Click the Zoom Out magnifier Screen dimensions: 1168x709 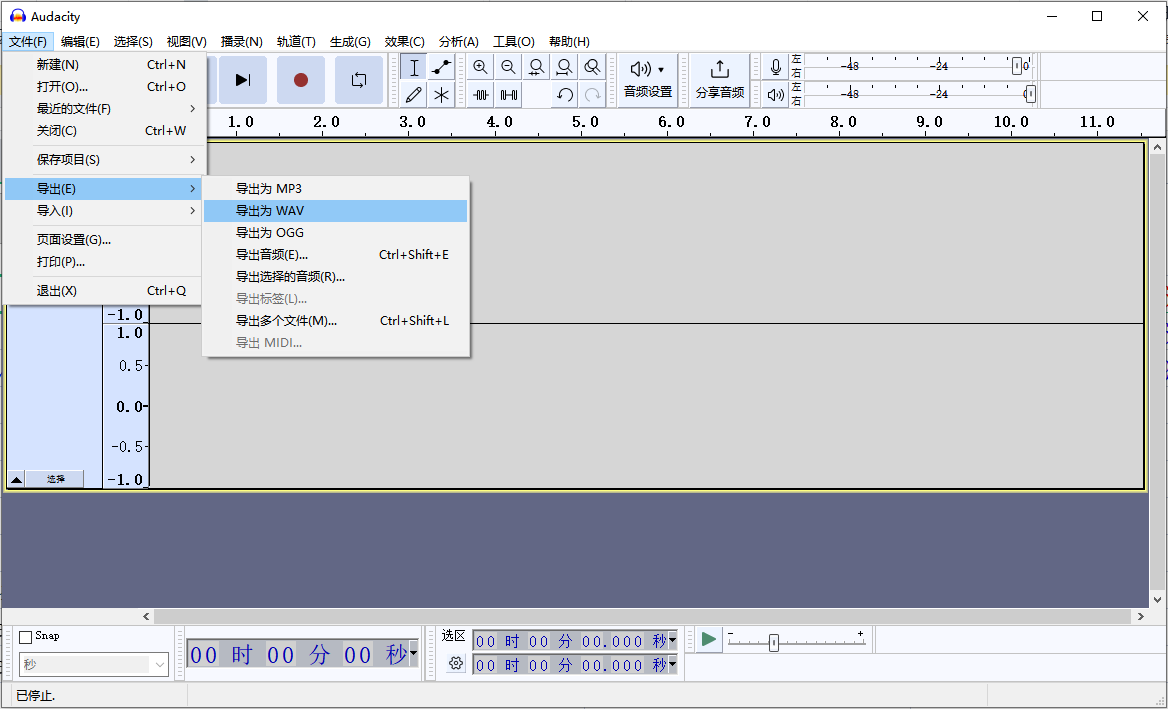pyautogui.click(x=508, y=67)
